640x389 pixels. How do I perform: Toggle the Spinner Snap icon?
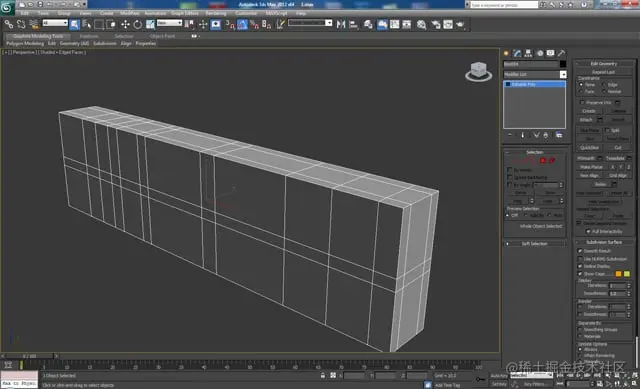click(x=267, y=25)
